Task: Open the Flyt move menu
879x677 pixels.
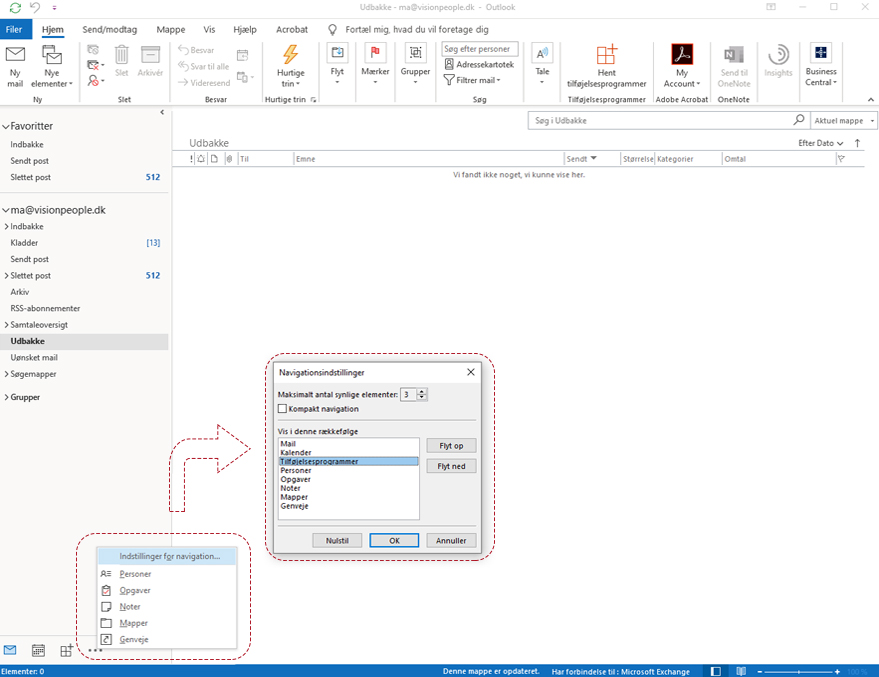Action: click(337, 64)
